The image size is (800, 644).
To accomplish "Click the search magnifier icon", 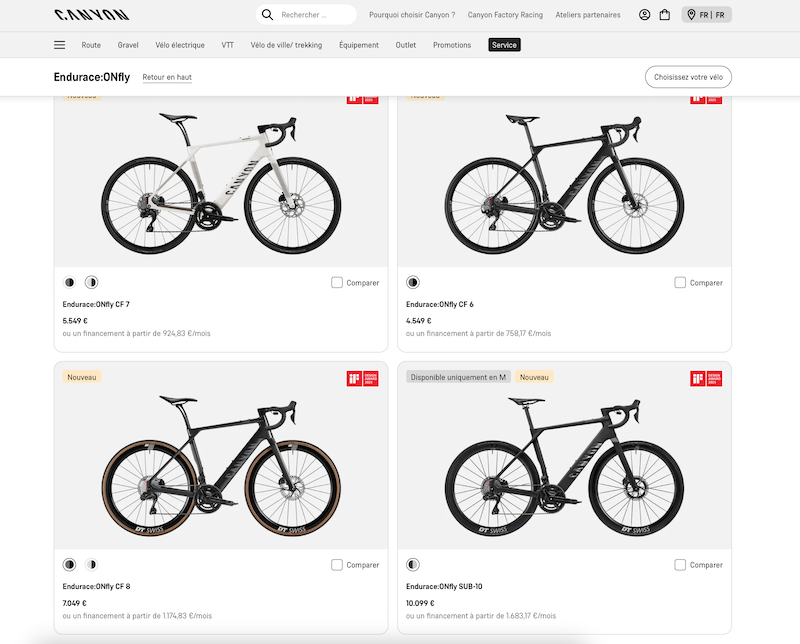I will [x=267, y=15].
